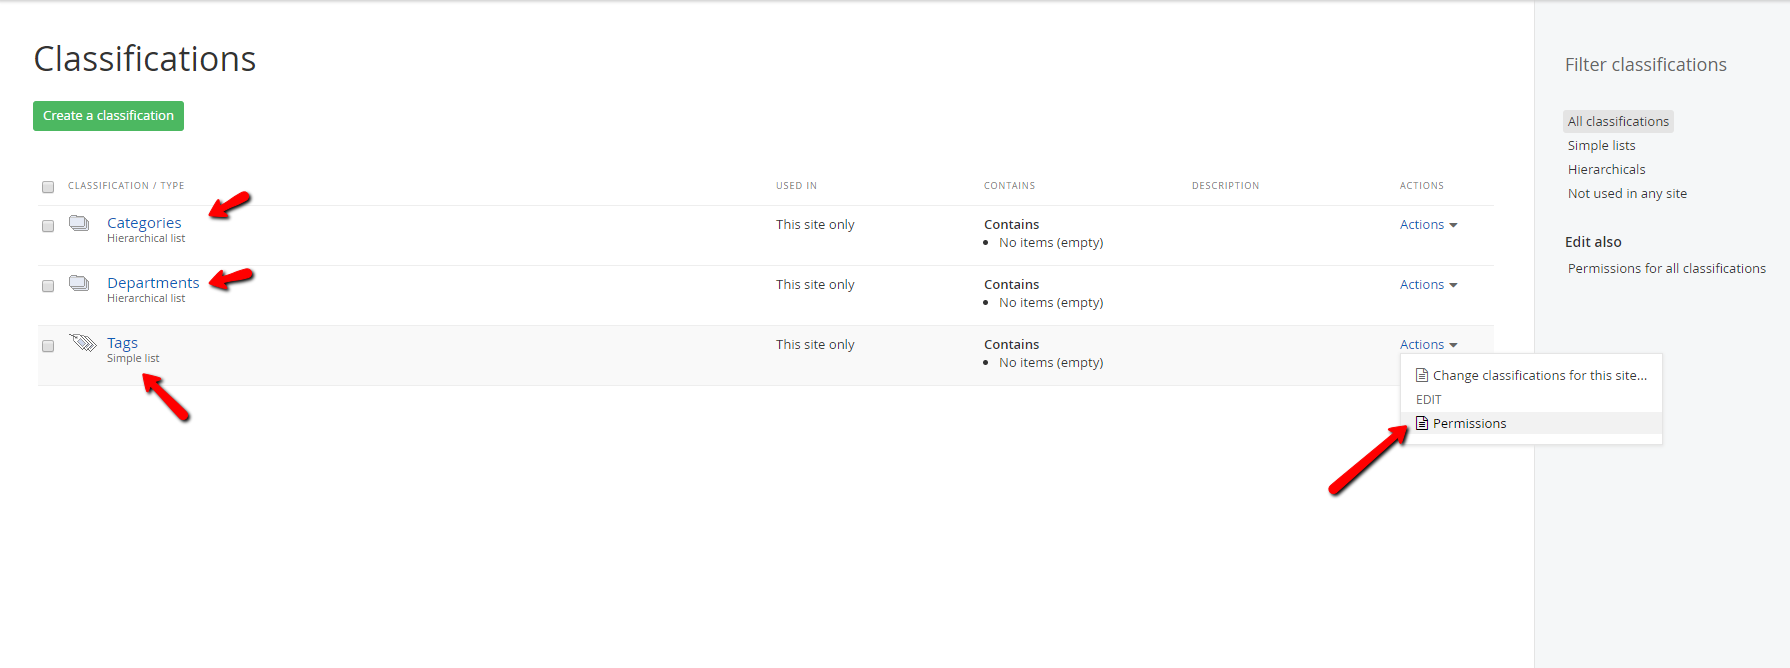Click 'This site only' in Categories row
Screen dimensions: 1790x668
click(x=815, y=225)
